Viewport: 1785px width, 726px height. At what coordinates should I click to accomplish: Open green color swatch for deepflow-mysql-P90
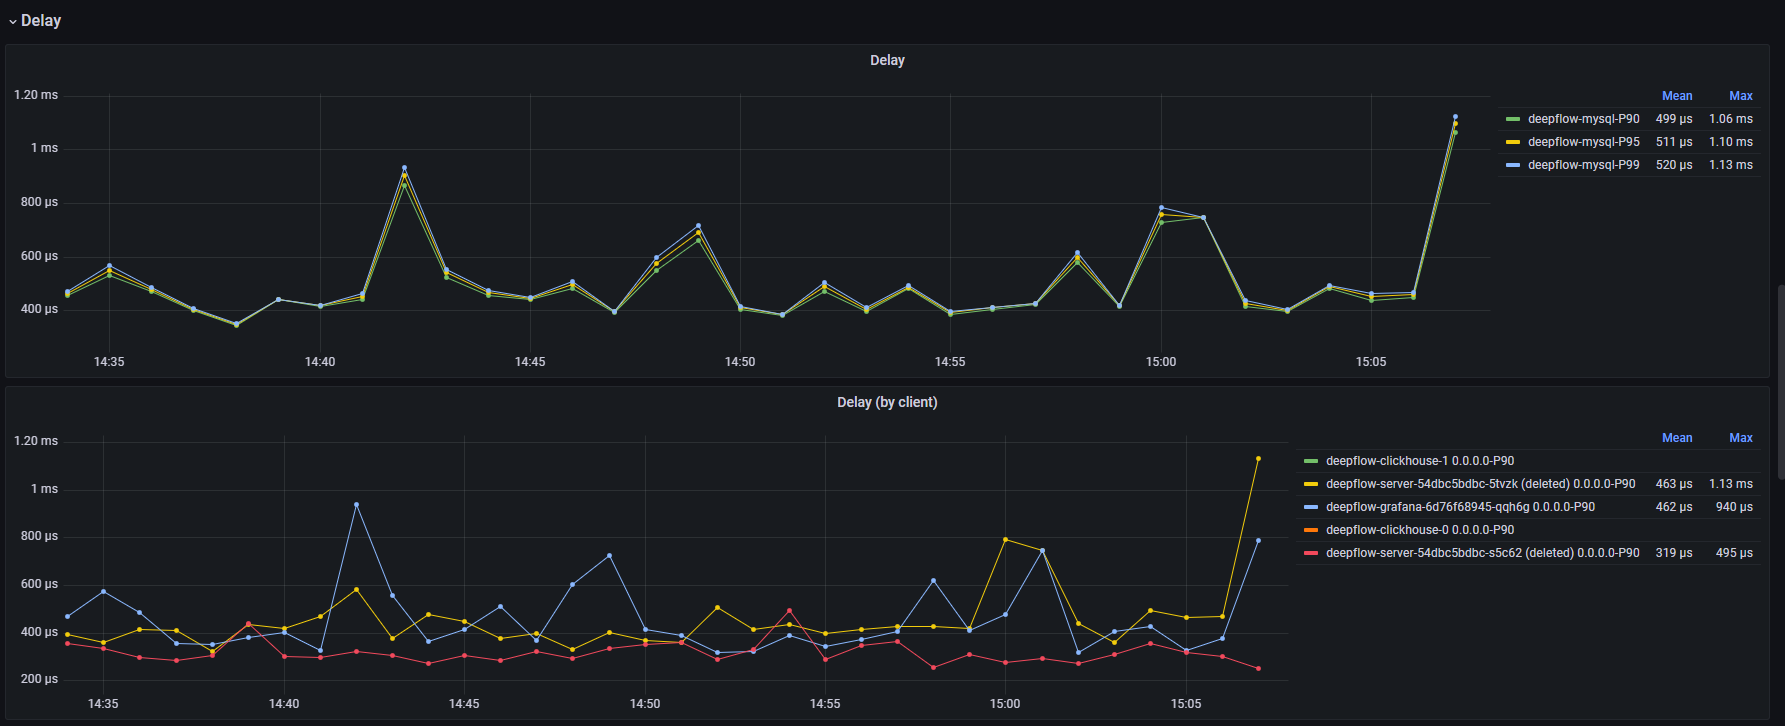coord(1513,119)
